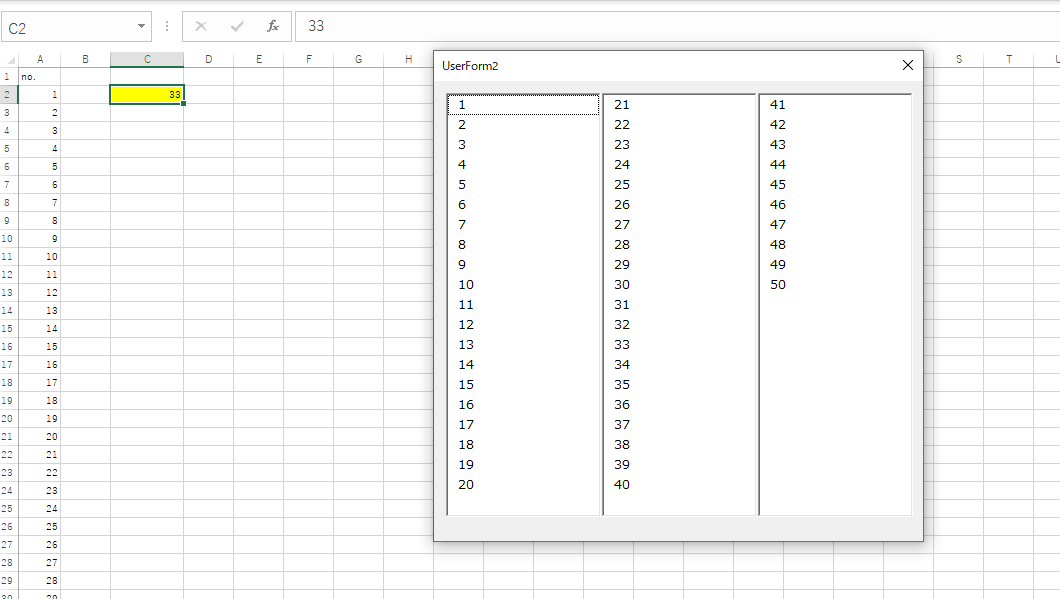The width and height of the screenshot is (1060, 599).
Task: Select item 38 in second listbox
Action: click(679, 445)
